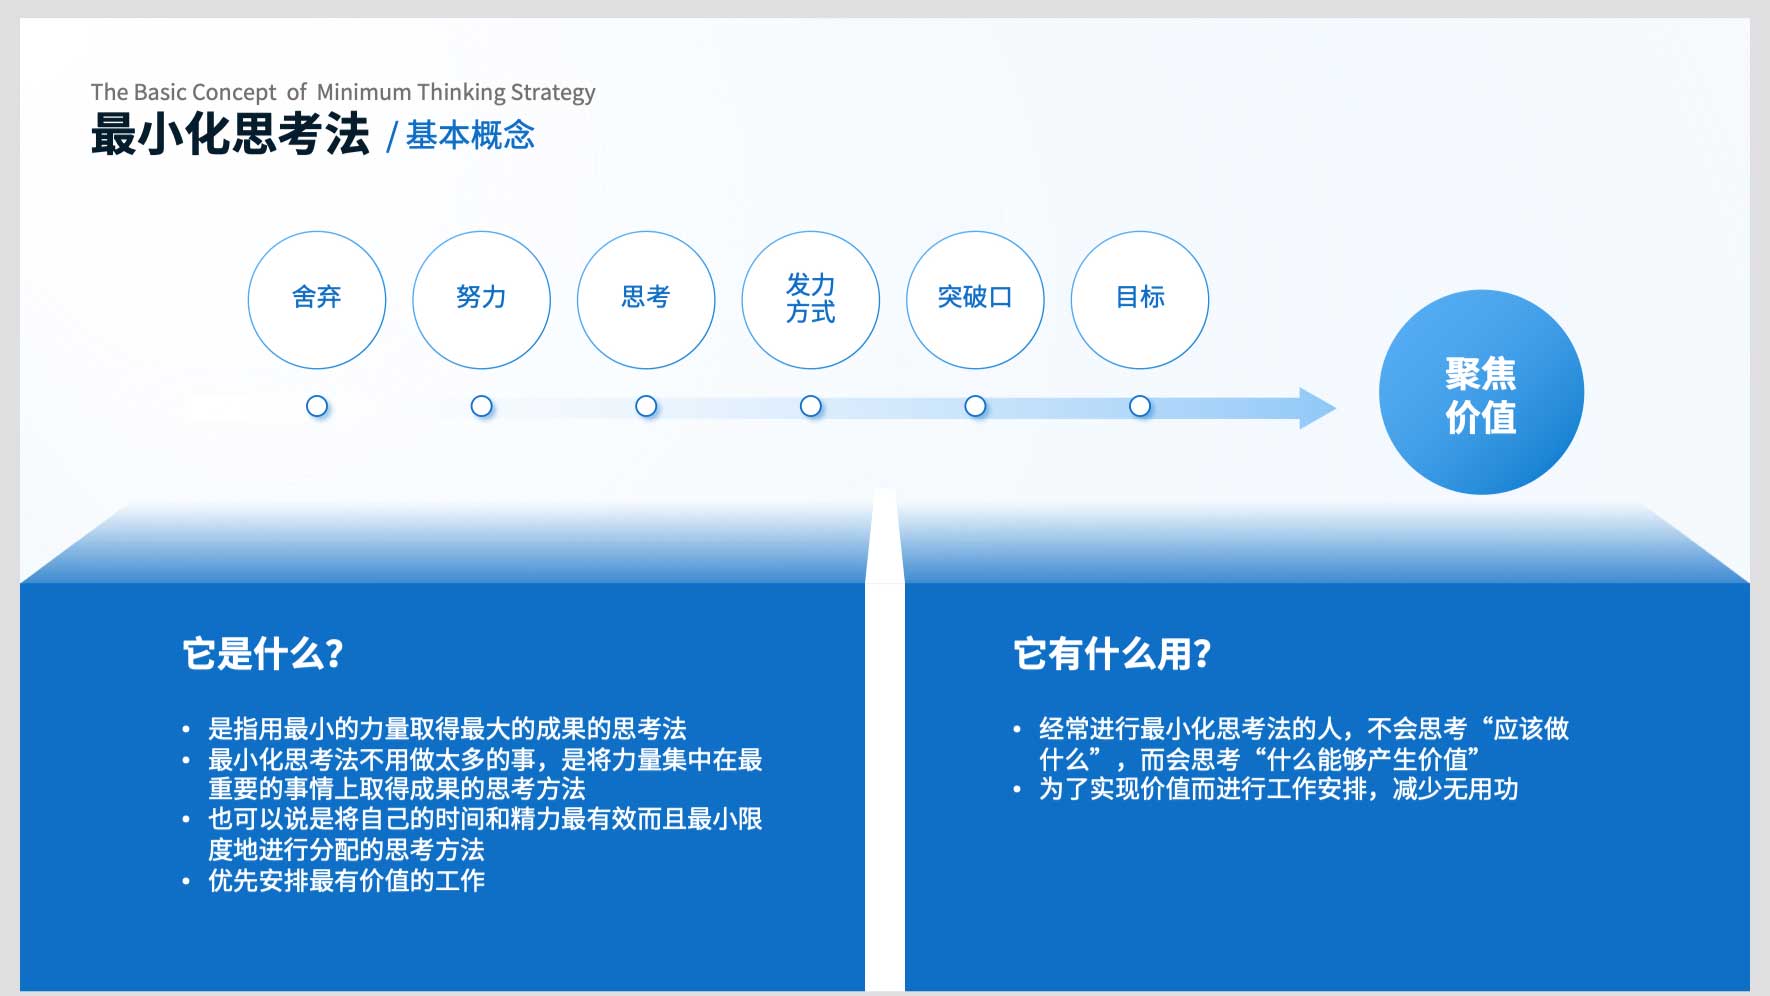Viewport: 1770px width, 996px height.
Task: Click the timeline dot under 目标
Action: [1140, 406]
